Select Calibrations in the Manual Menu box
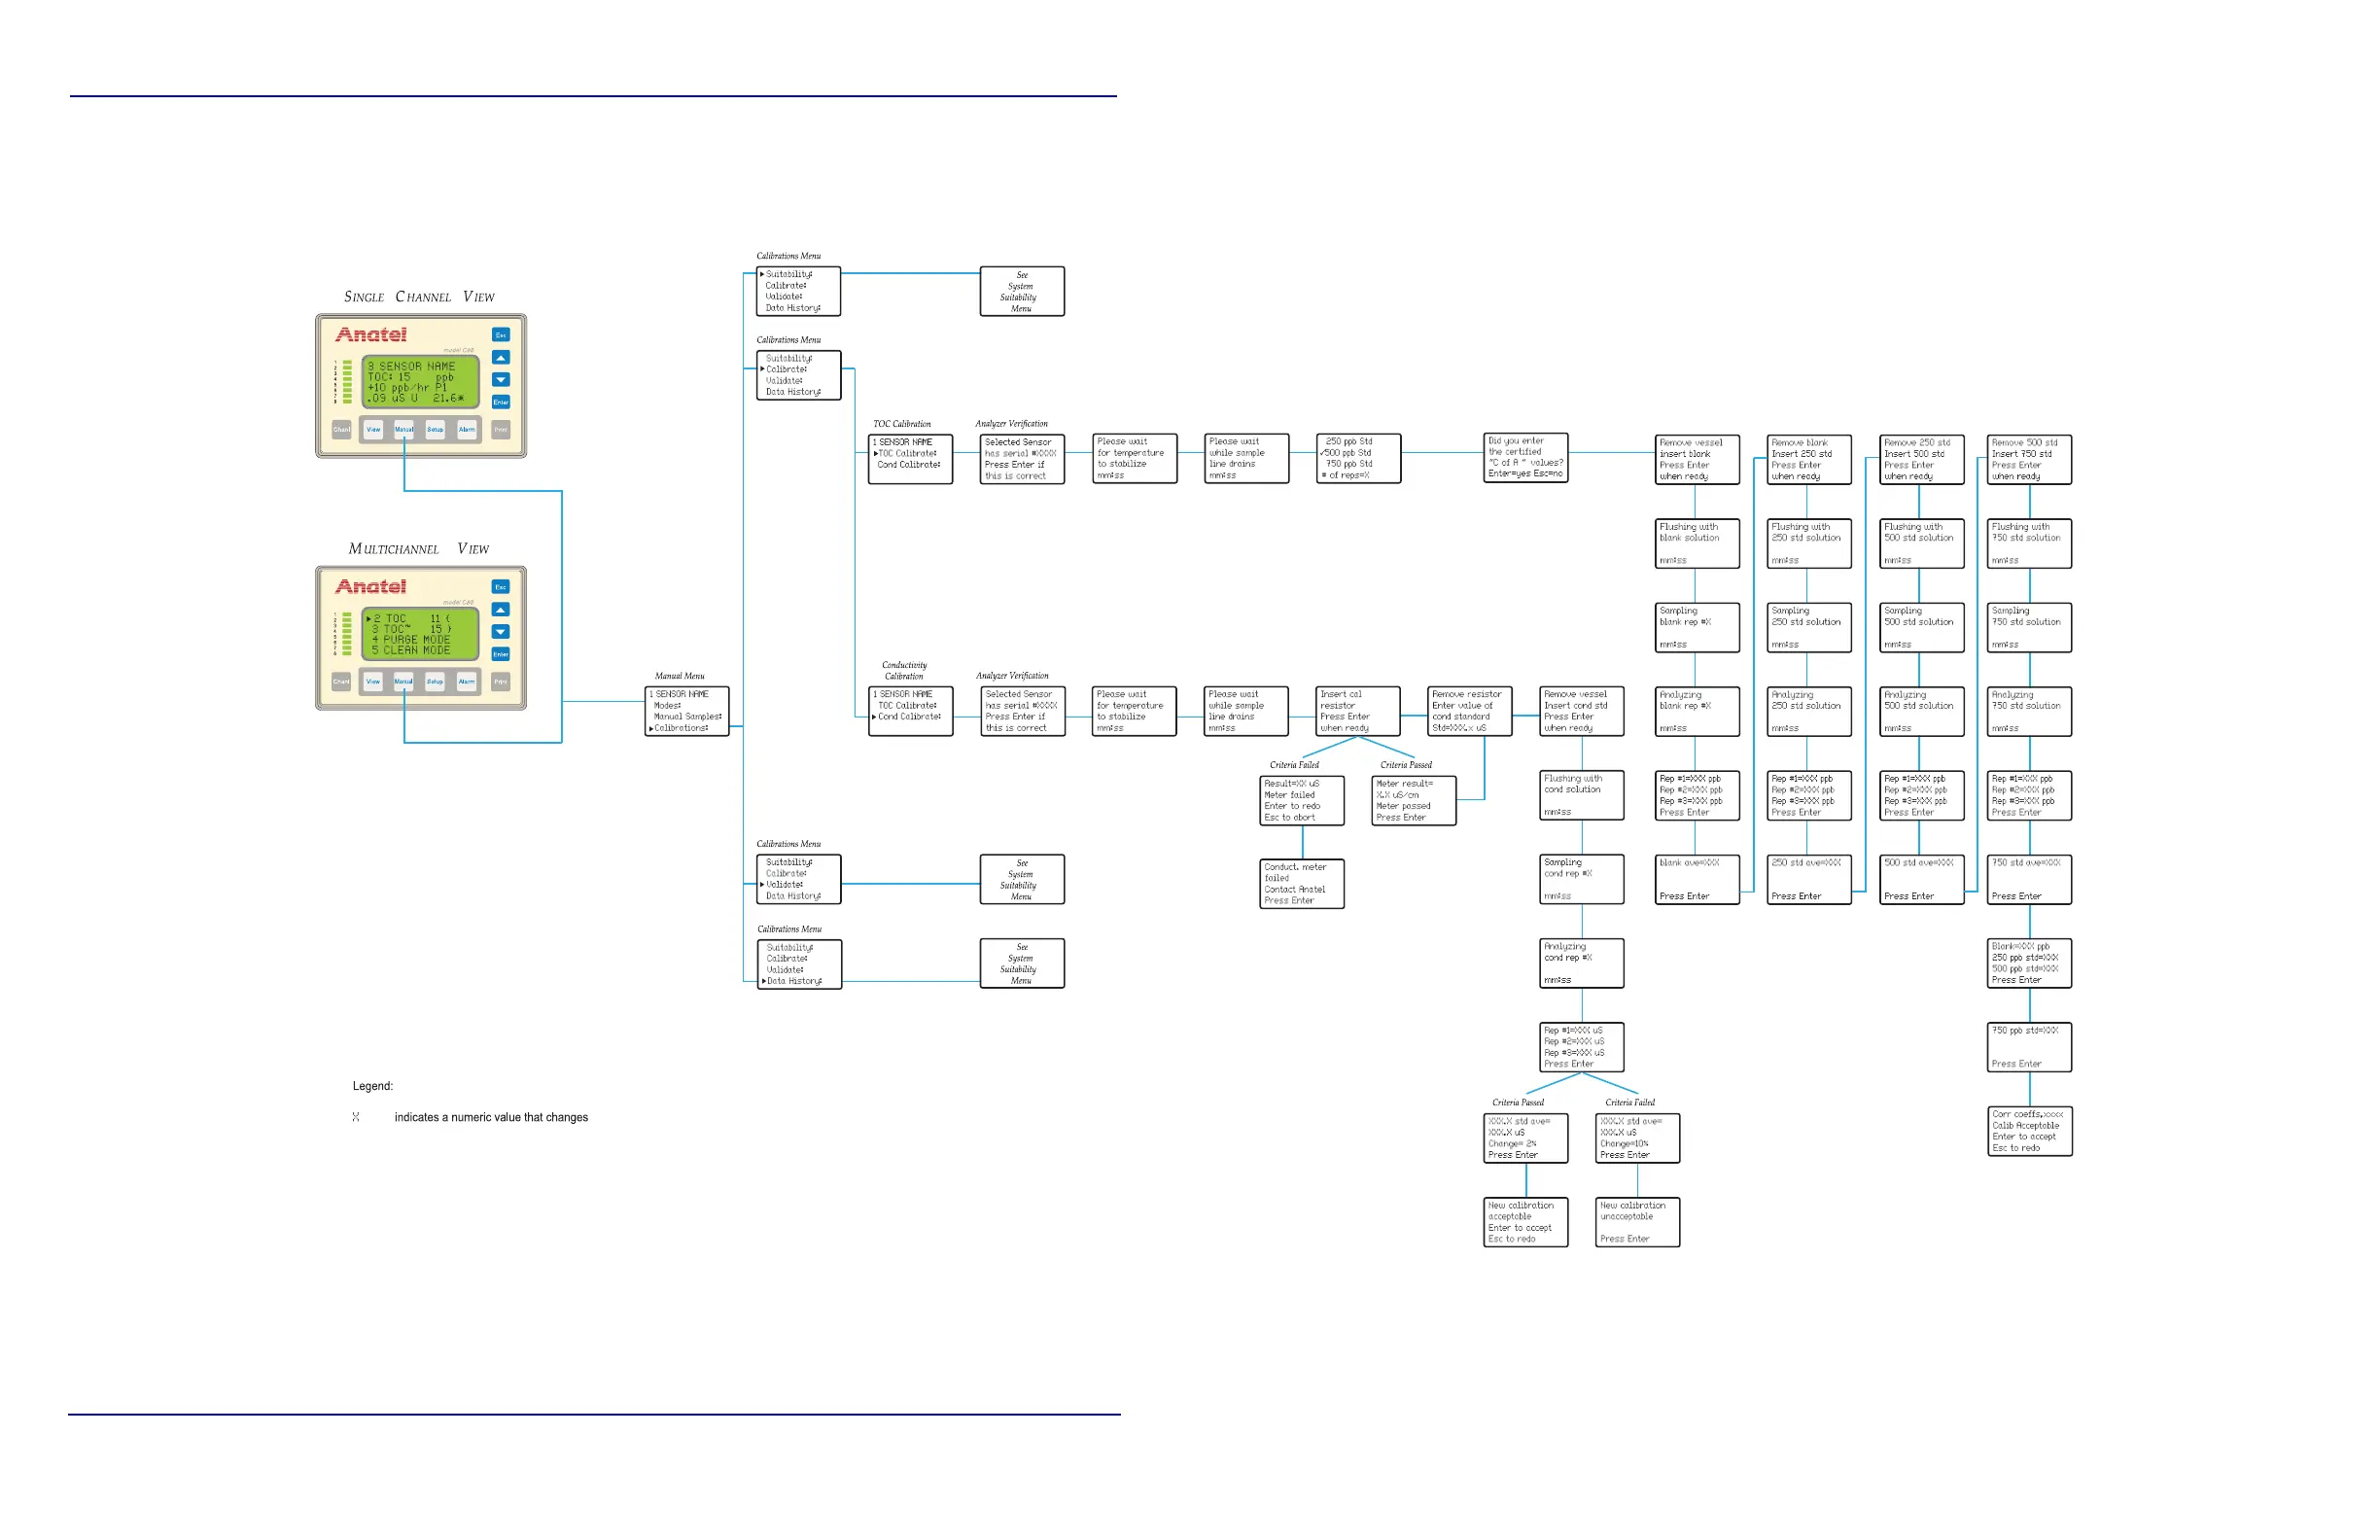 [x=681, y=728]
